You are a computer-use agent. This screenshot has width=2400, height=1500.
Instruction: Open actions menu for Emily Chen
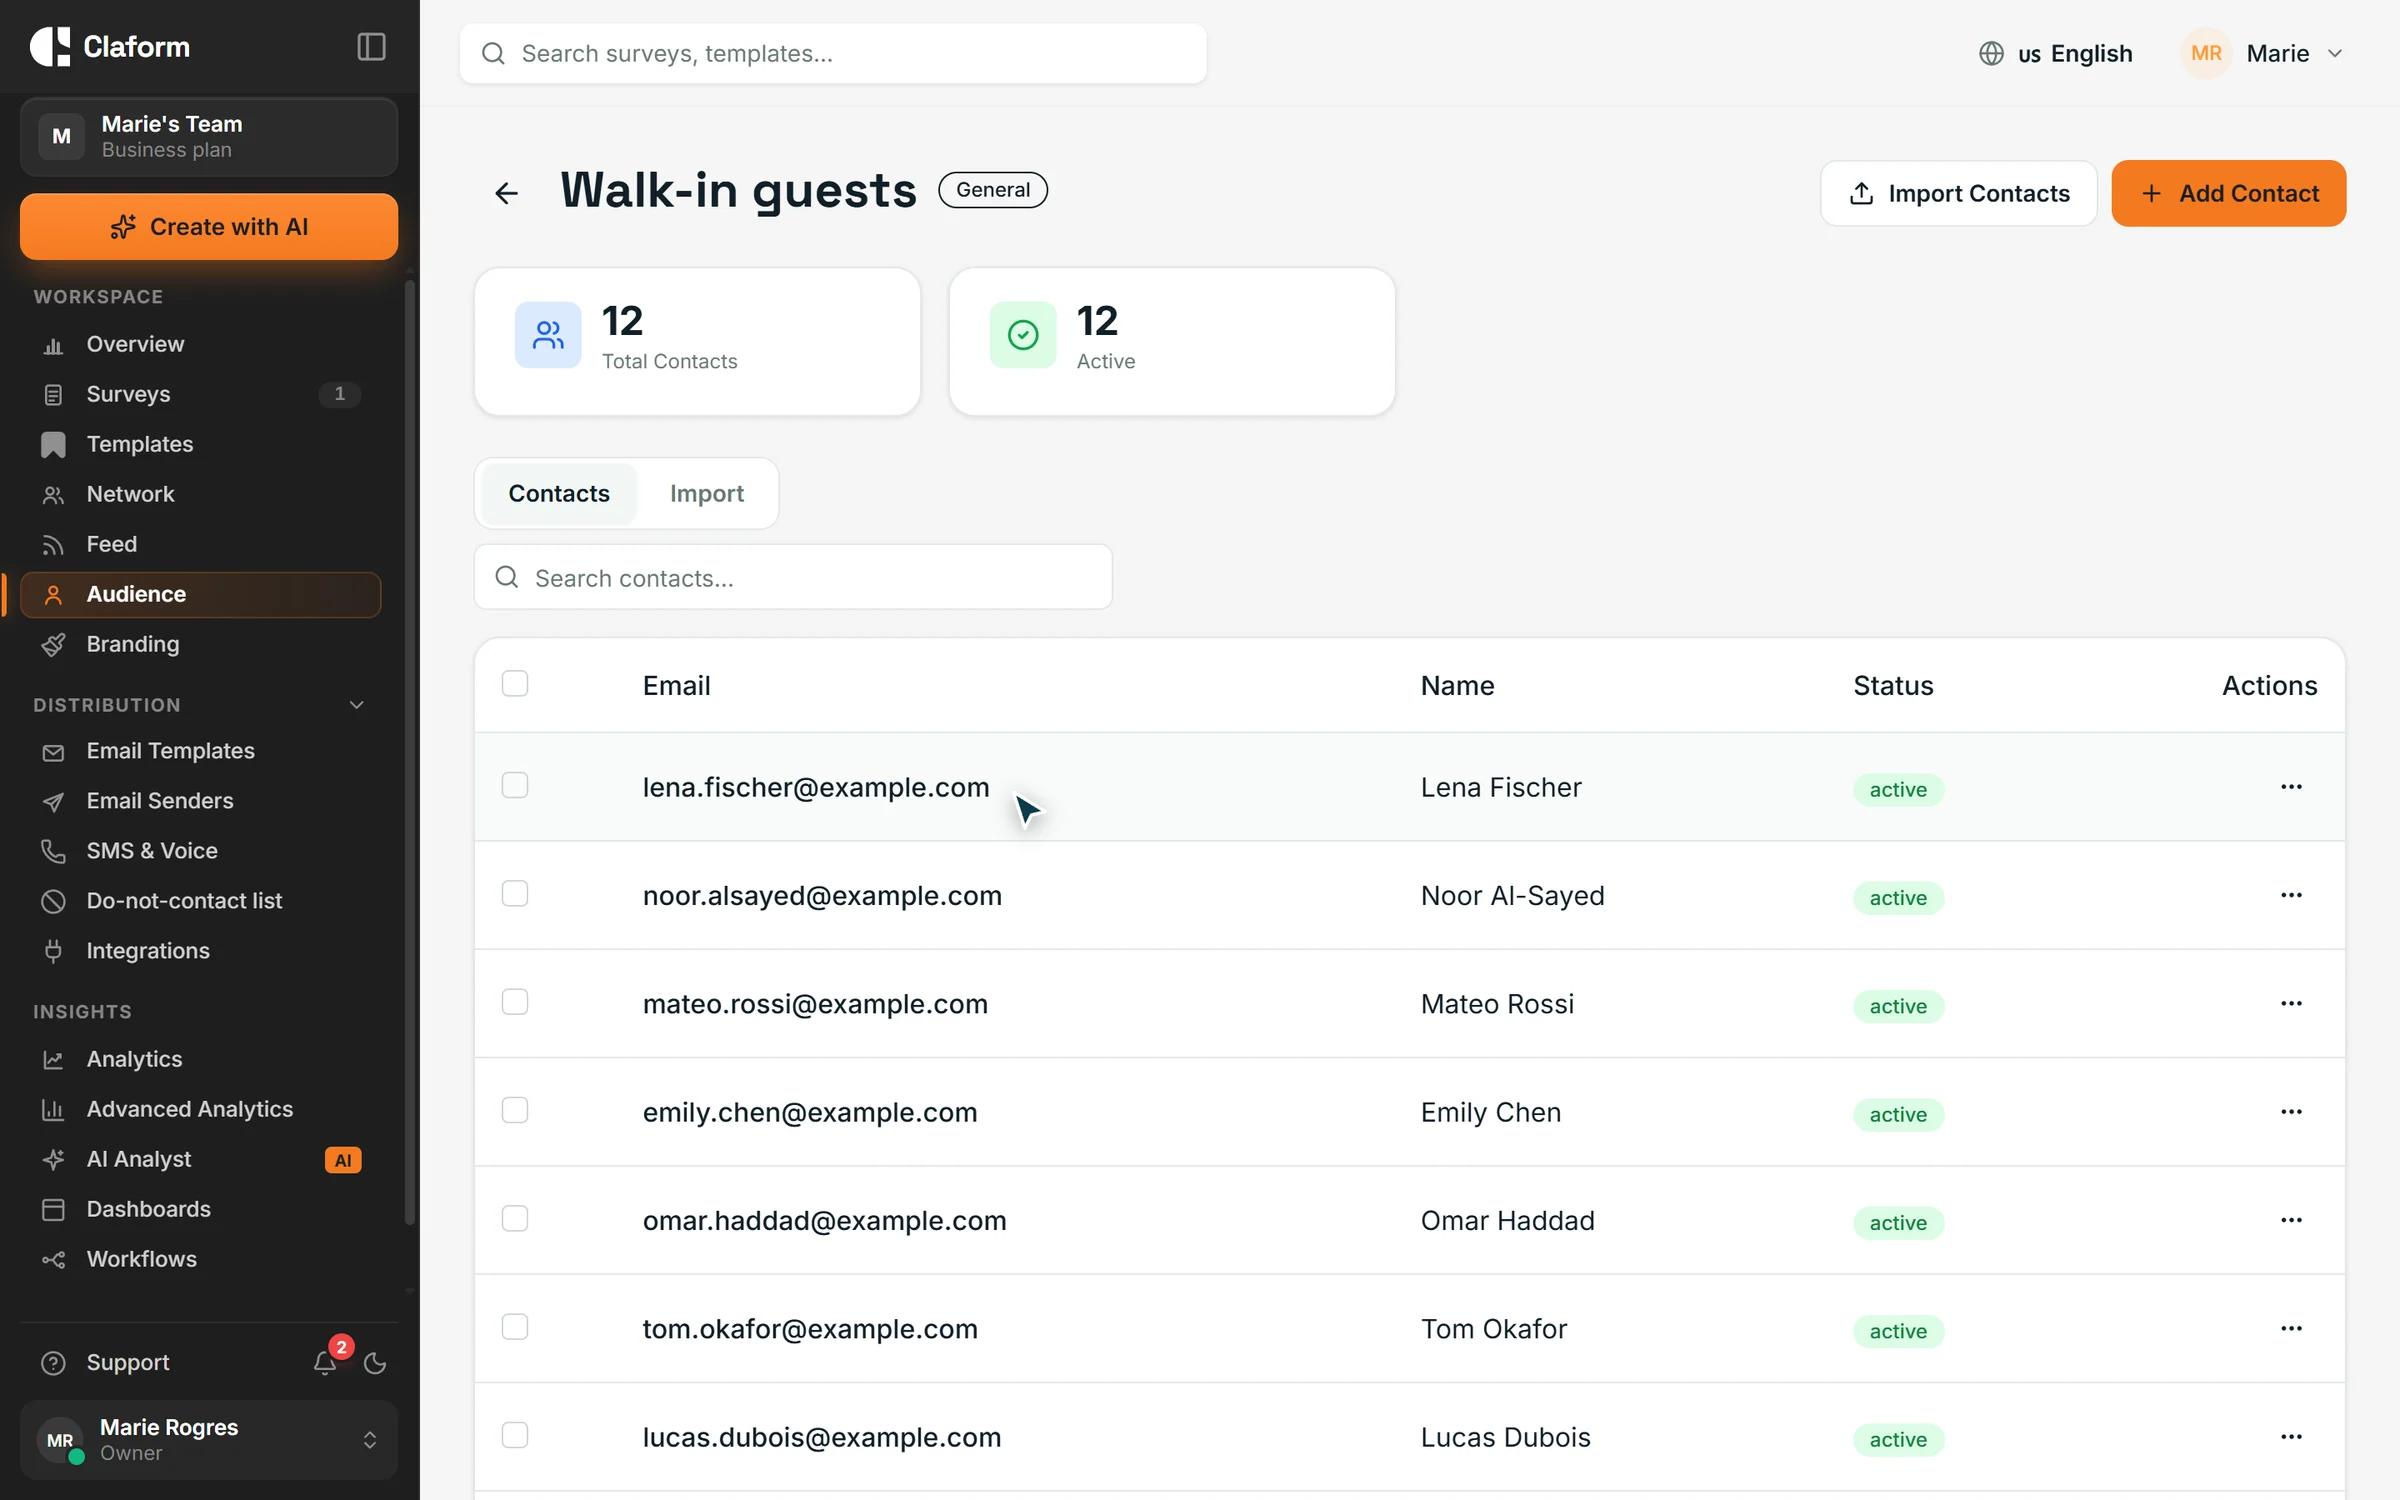coord(2291,1112)
